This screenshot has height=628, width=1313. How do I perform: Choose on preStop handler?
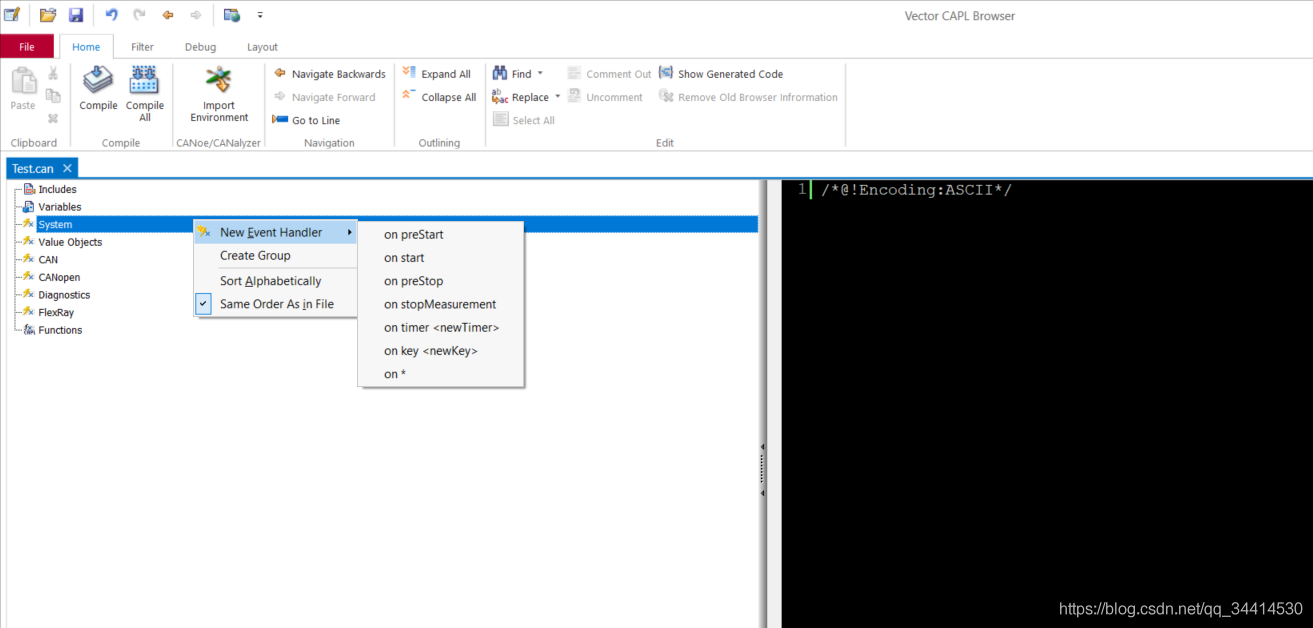441,281
